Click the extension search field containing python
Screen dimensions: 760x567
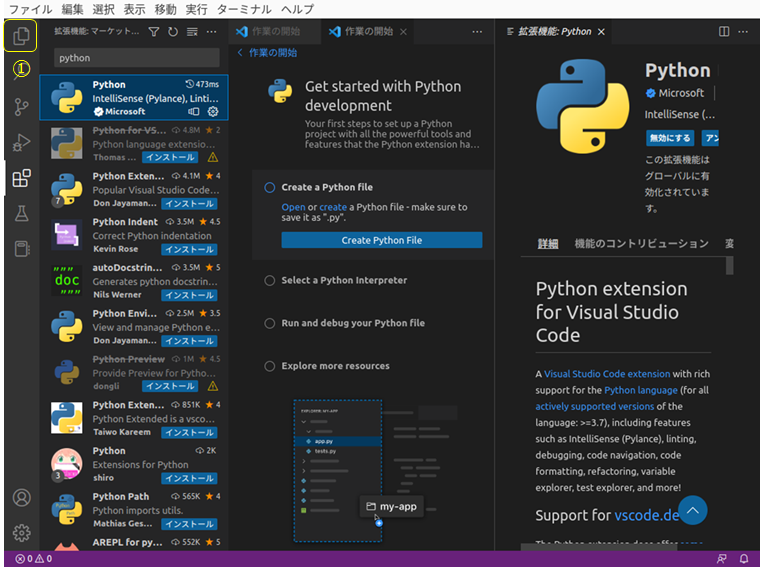click(136, 58)
